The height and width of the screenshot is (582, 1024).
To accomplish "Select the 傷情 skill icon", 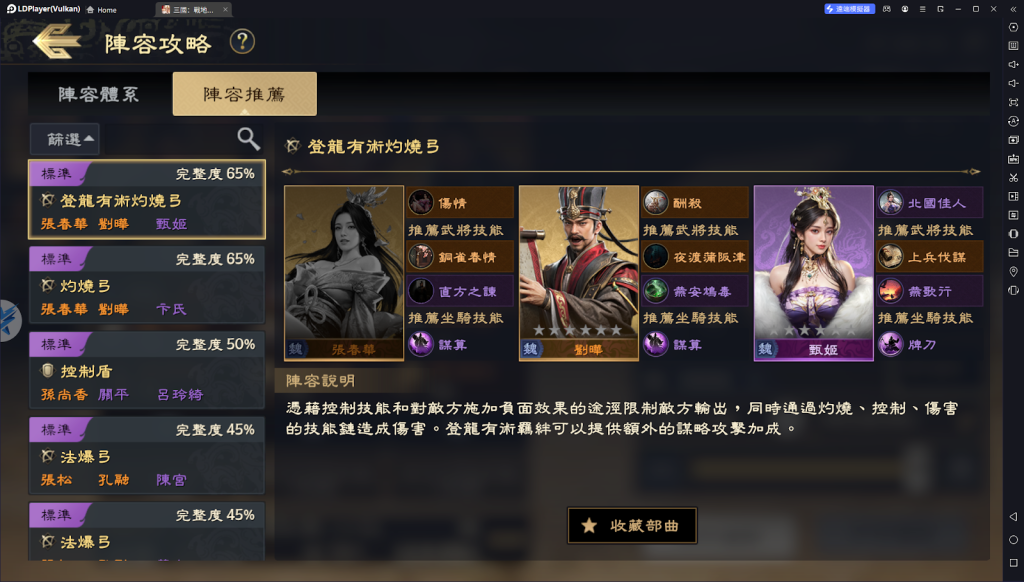I will coord(421,202).
